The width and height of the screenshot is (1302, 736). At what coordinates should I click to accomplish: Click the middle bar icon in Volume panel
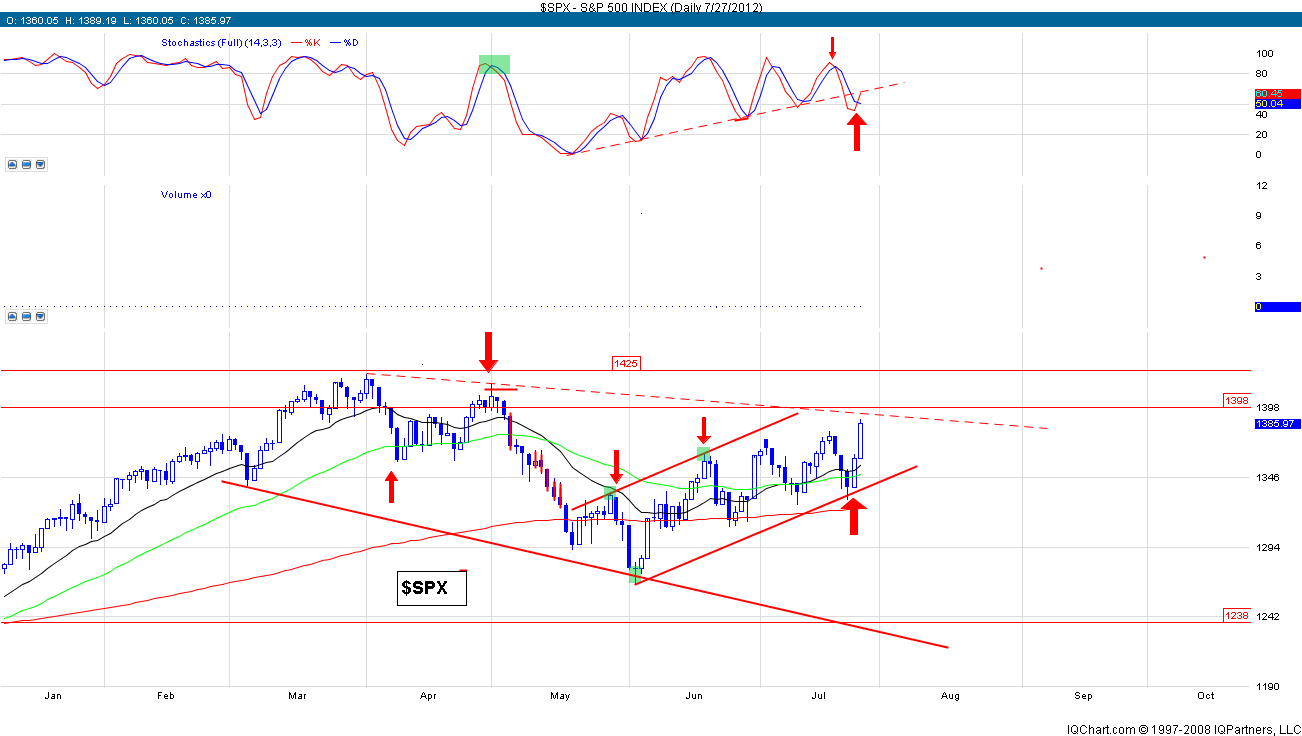point(26,317)
